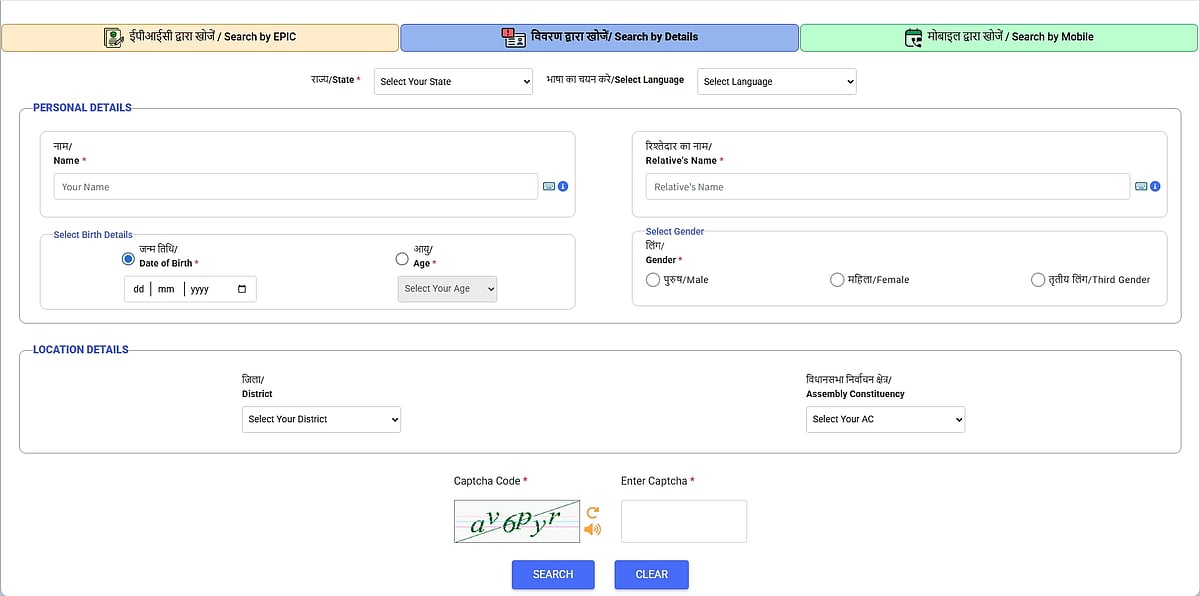The height and width of the screenshot is (596, 1200).
Task: Click into the Enter Captcha field
Action: coord(683,521)
